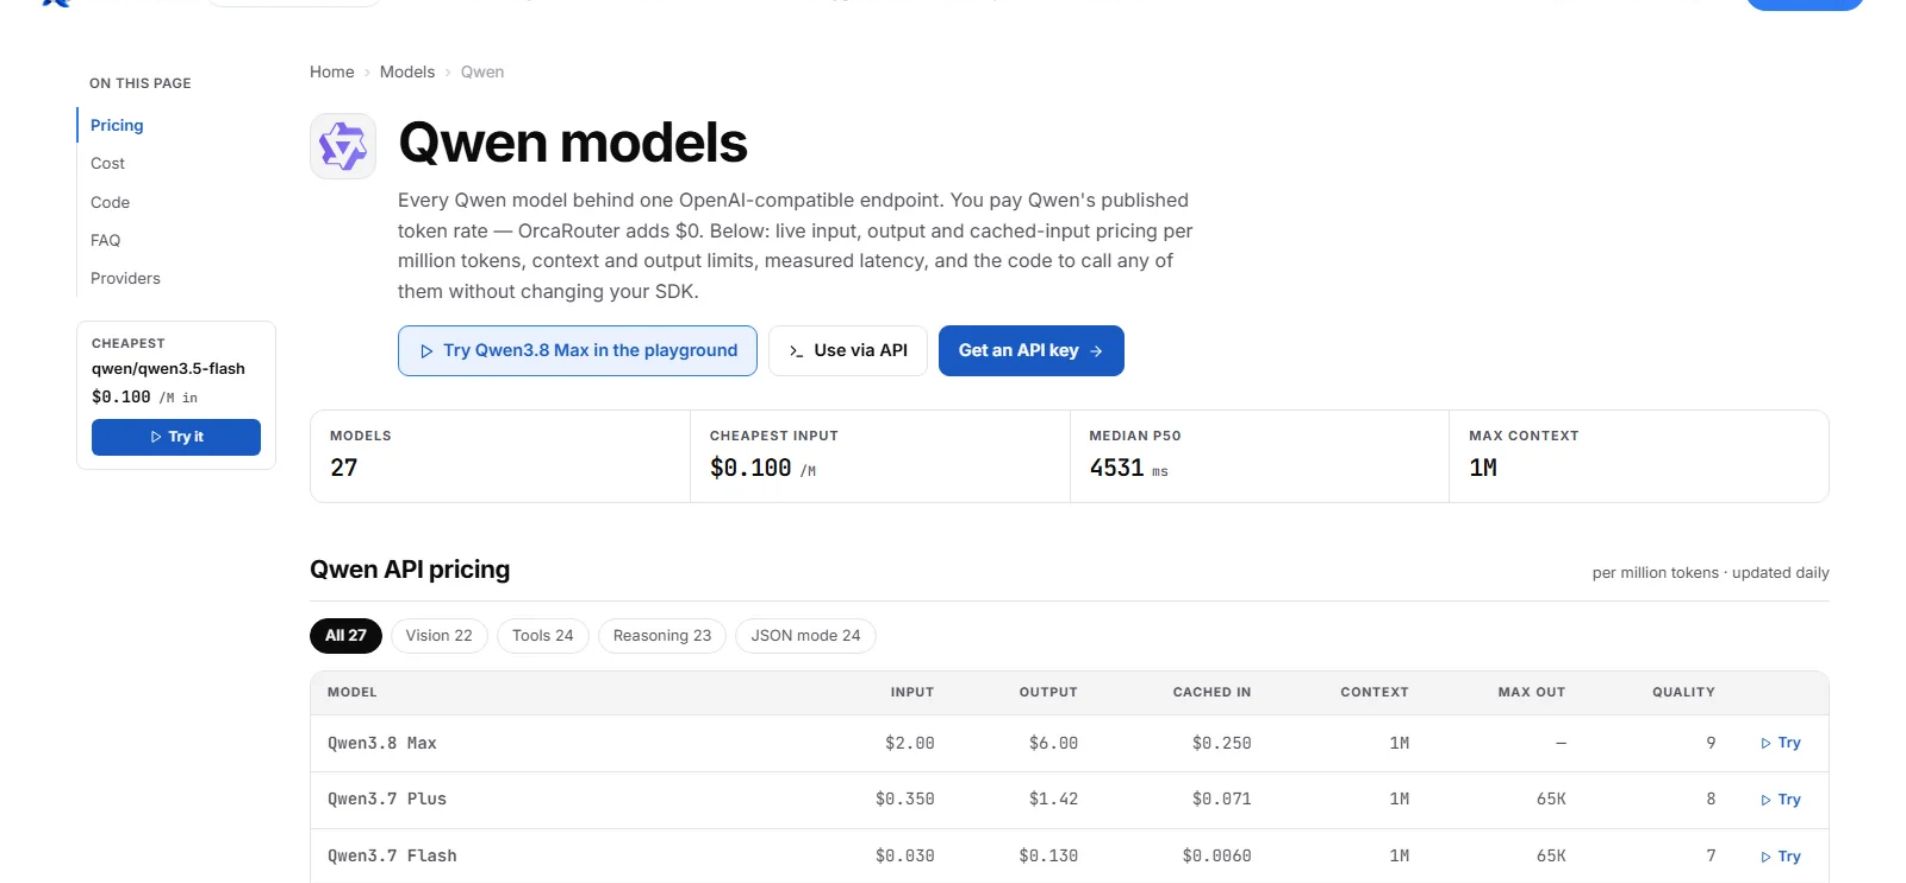Image resolution: width=1906 pixels, height=883 pixels.
Task: Click the MAX OUT column header
Action: click(1531, 692)
